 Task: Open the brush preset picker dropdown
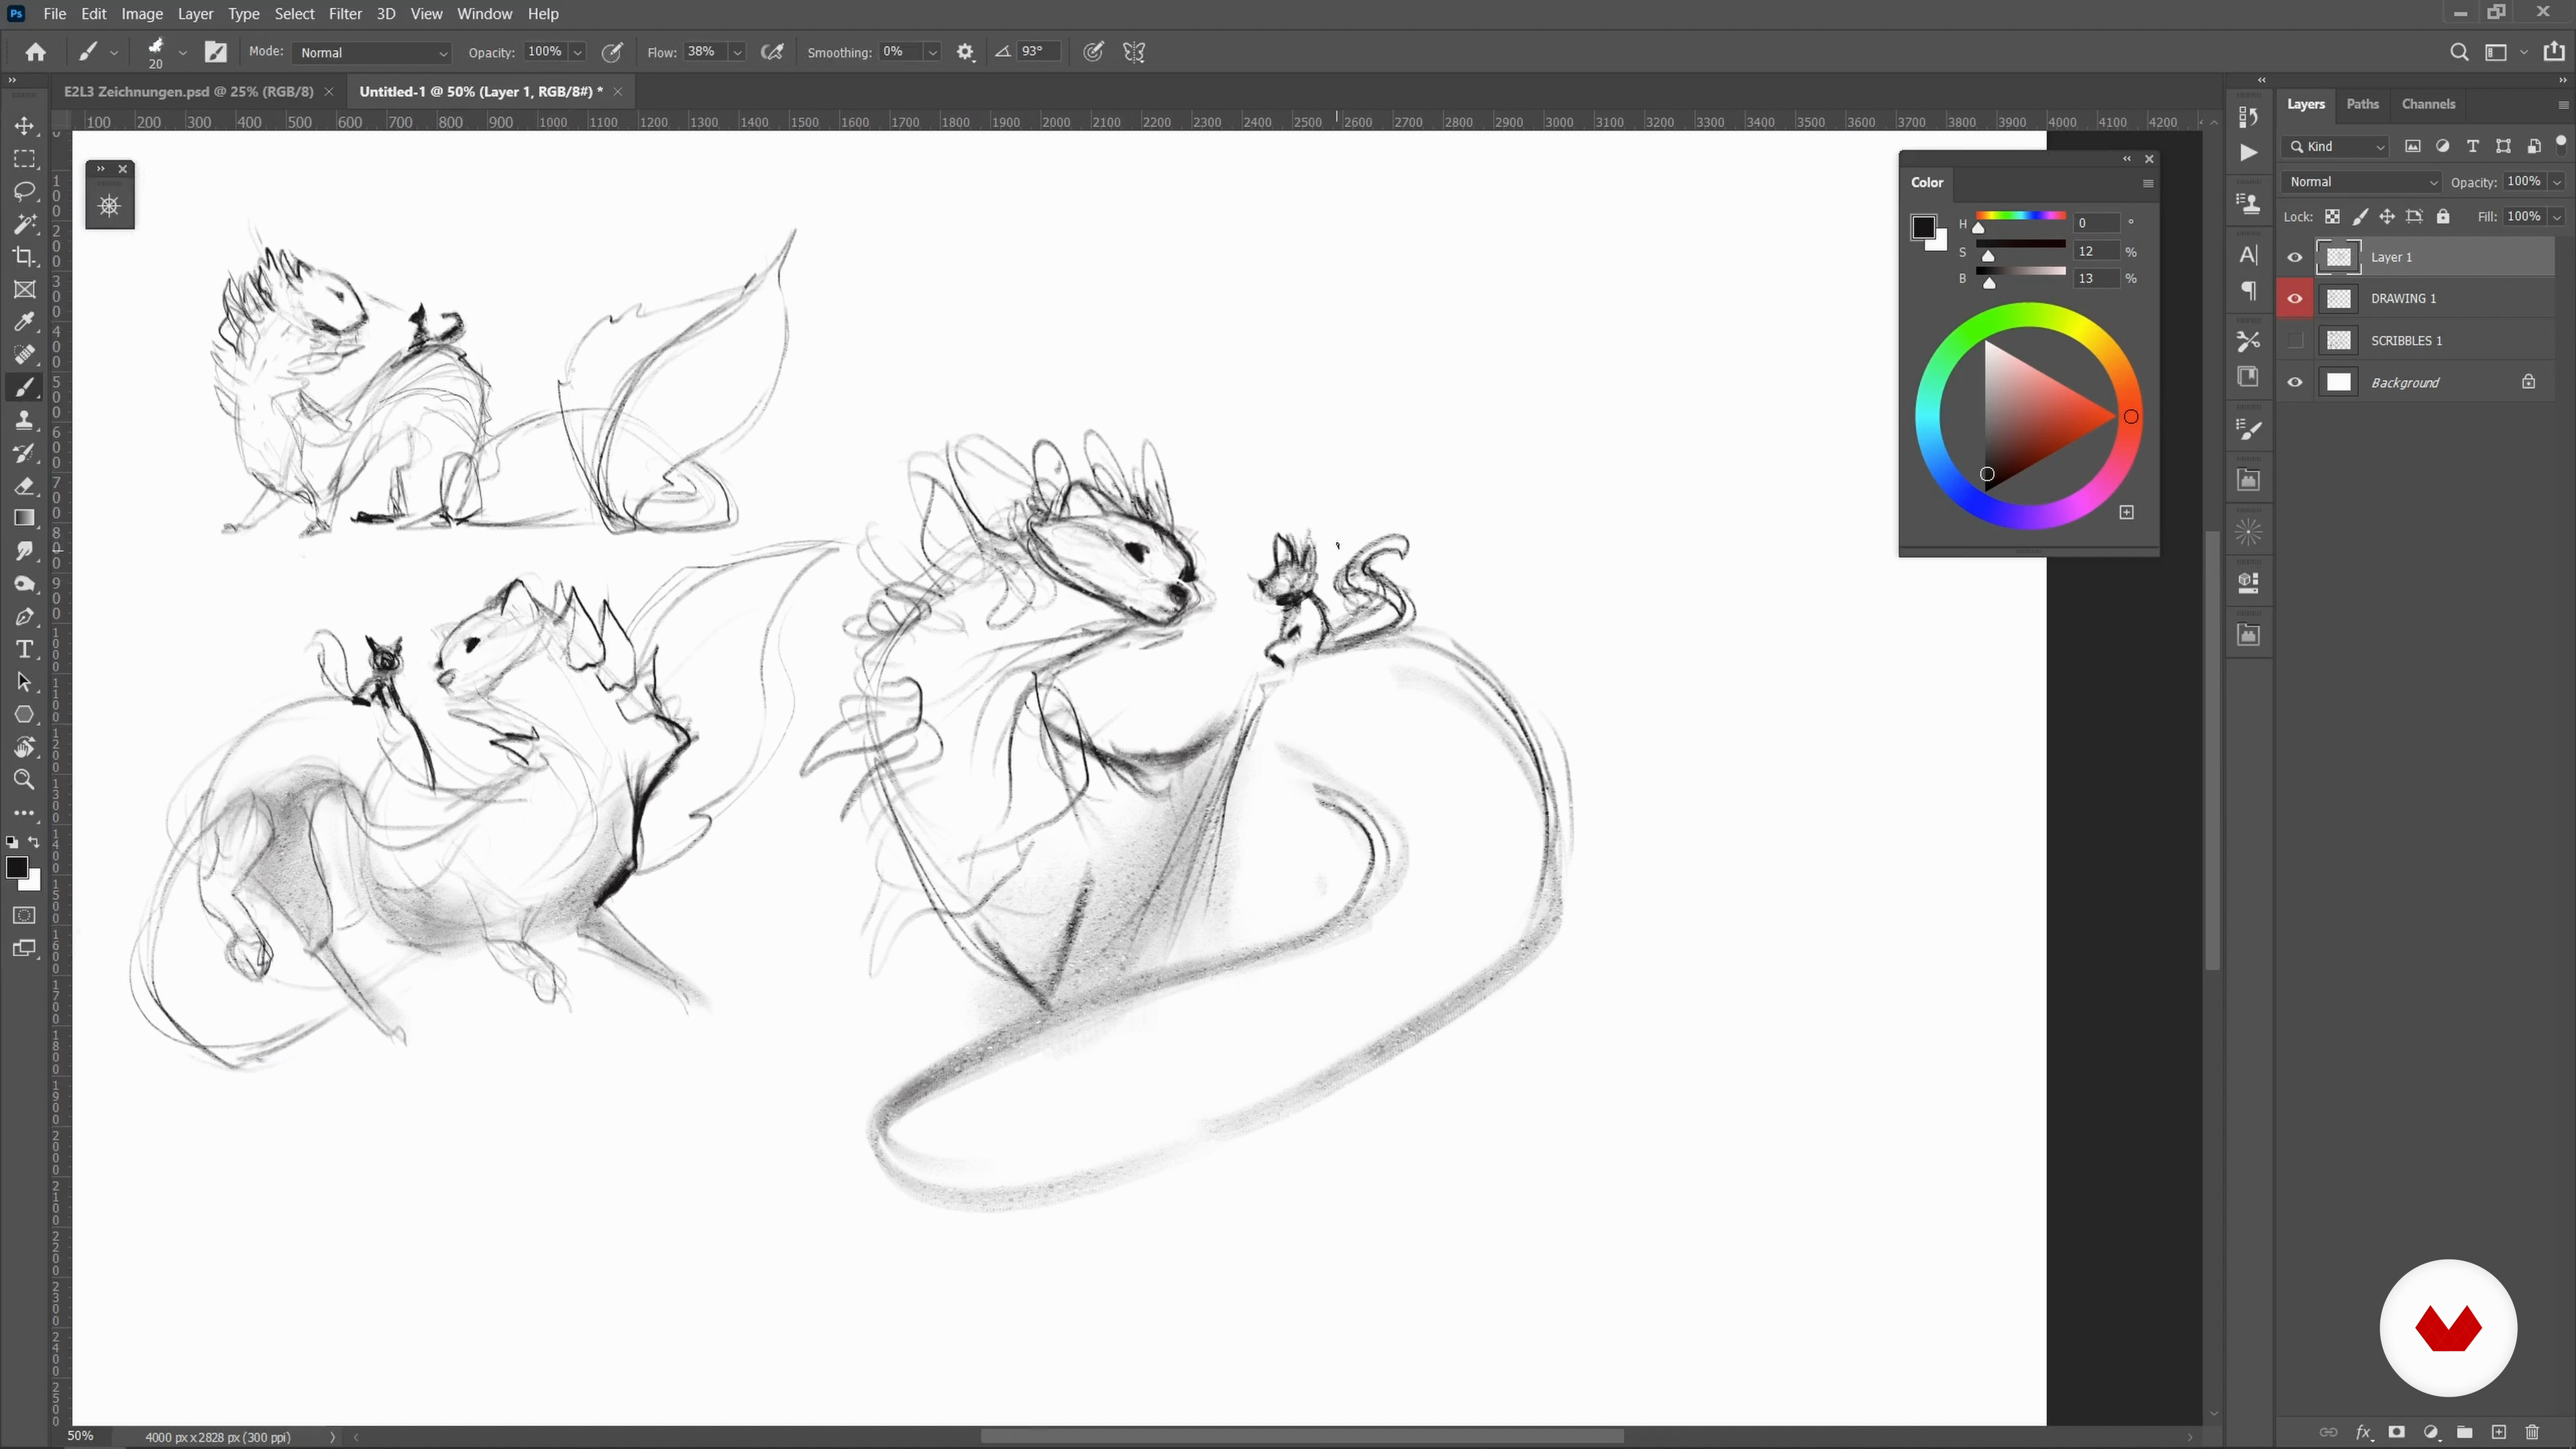point(182,52)
